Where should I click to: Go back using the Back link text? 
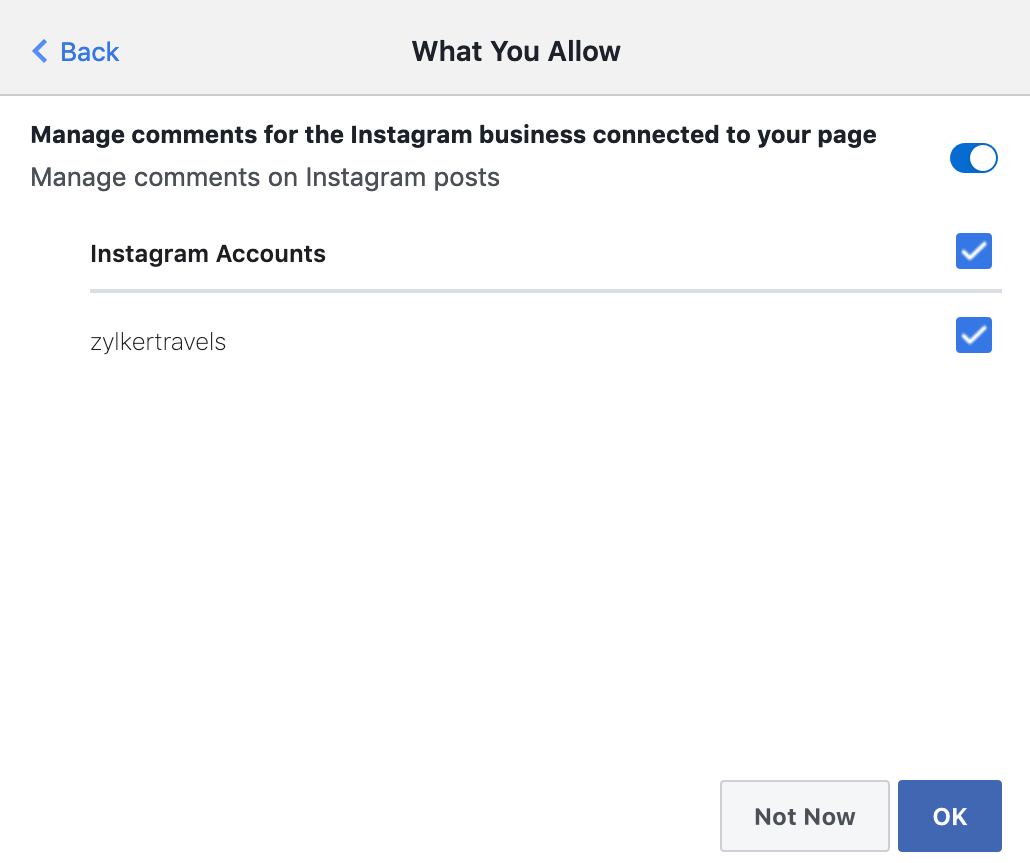[x=90, y=52]
